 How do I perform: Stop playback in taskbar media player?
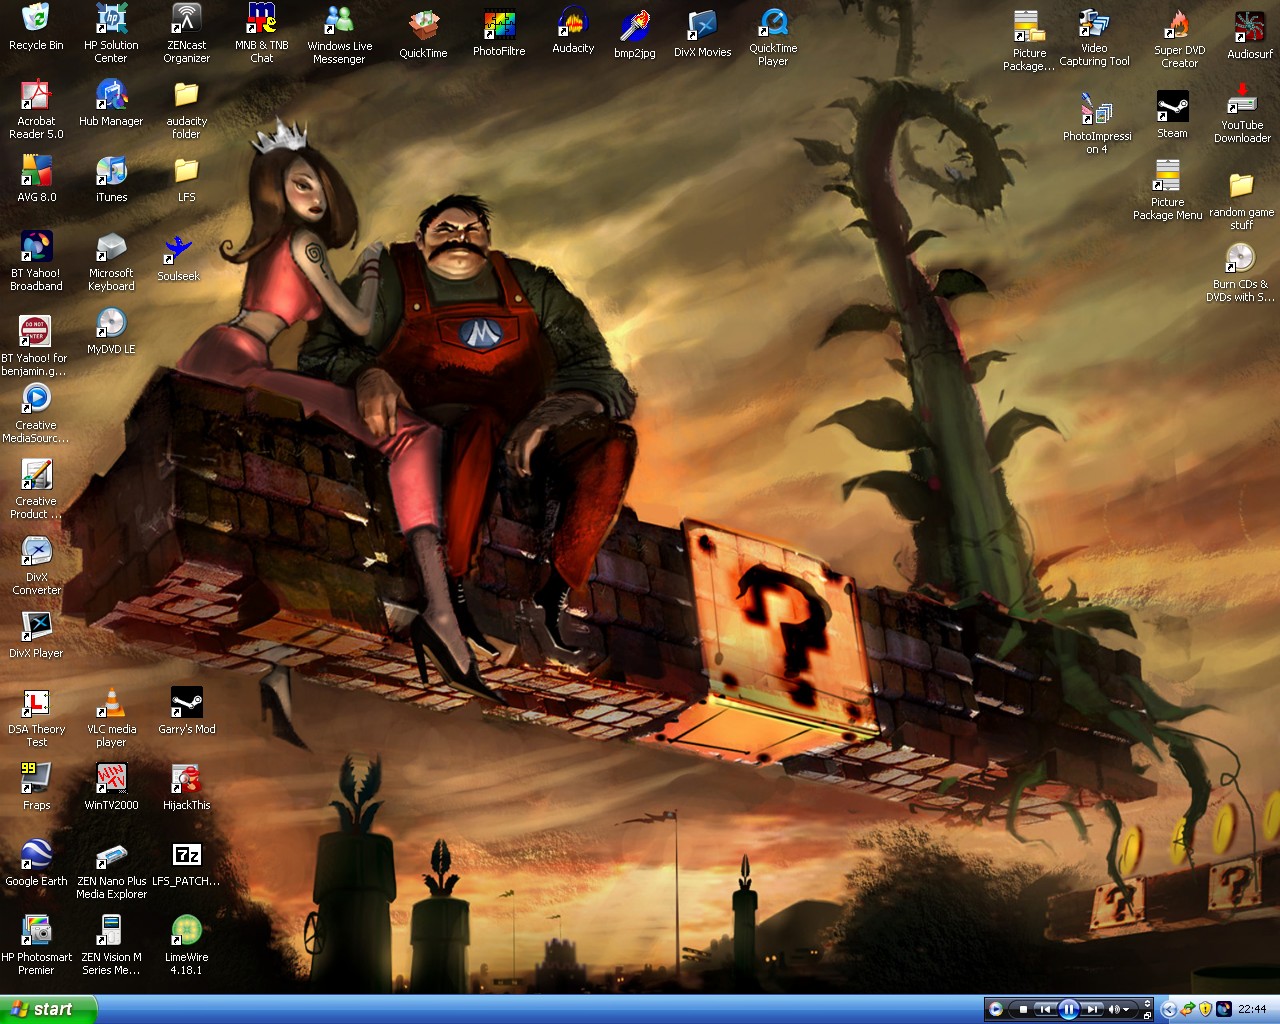click(1022, 1010)
